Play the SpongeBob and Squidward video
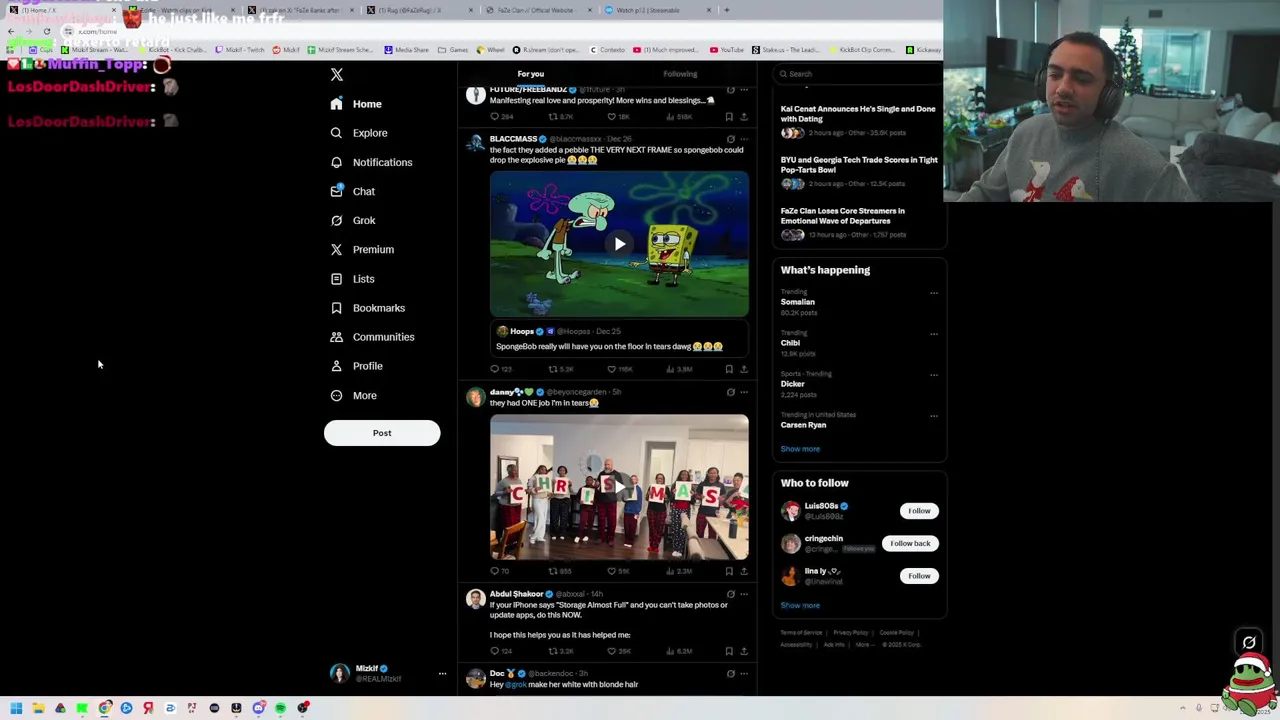Viewport: 1280px width, 720px height. (619, 244)
